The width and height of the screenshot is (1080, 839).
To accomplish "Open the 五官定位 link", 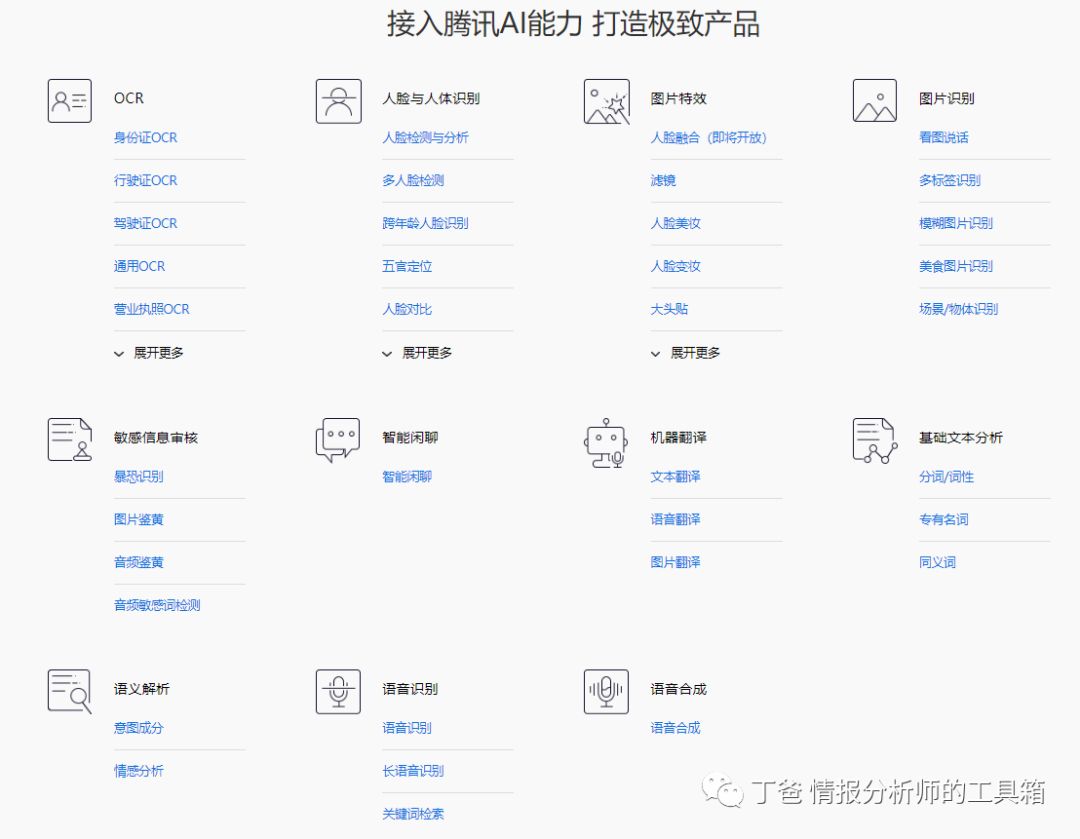I will (x=407, y=266).
